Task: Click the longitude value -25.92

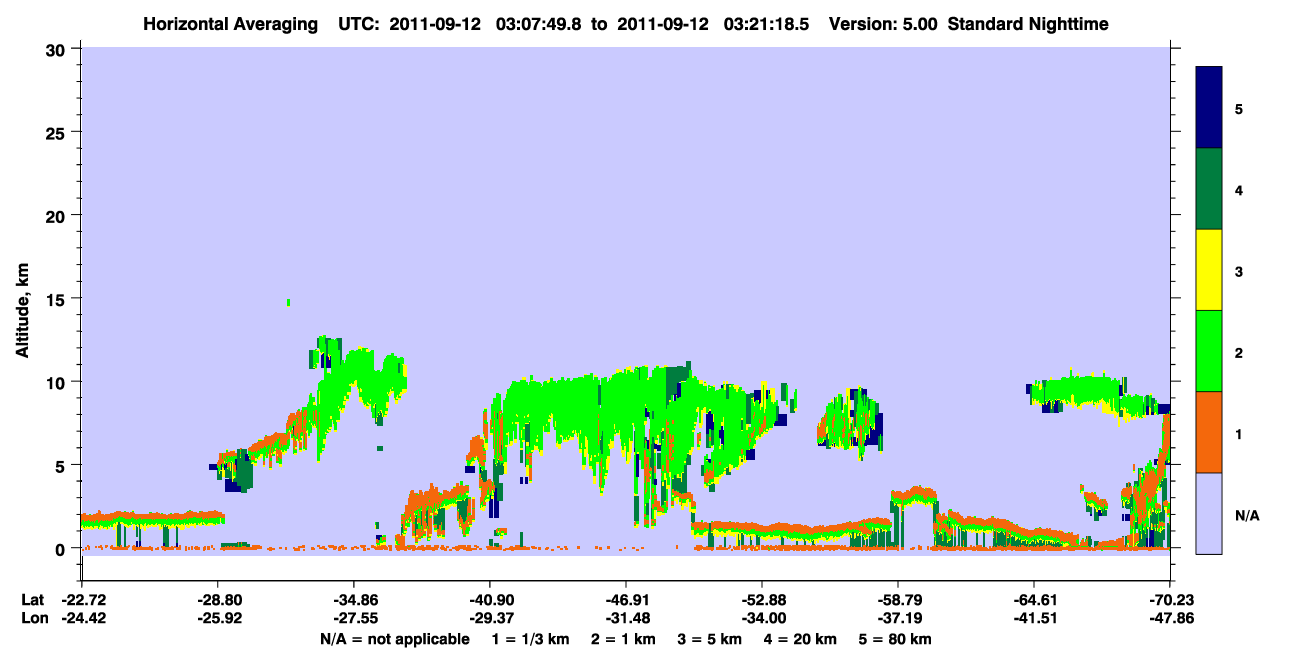Action: point(217,618)
